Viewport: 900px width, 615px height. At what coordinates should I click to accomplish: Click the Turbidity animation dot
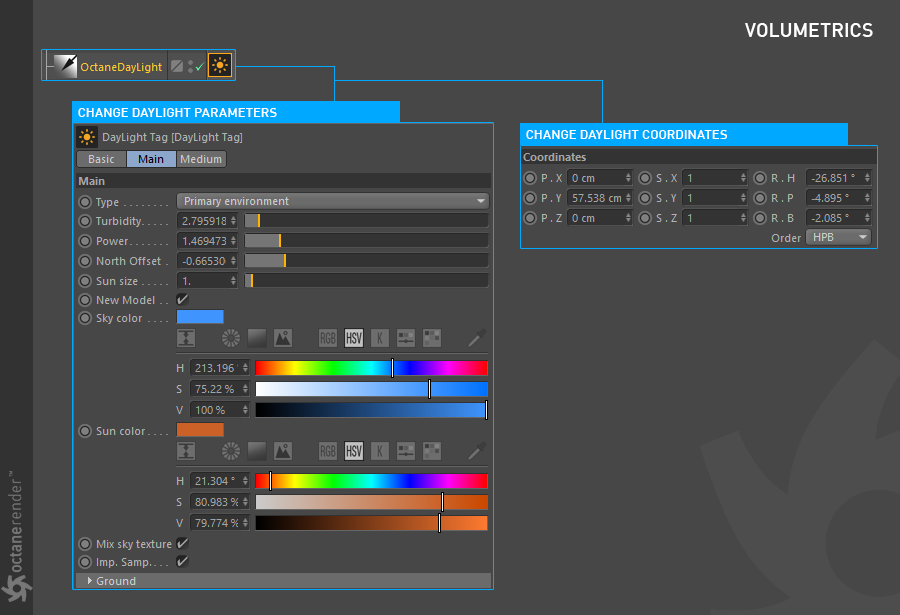pos(85,221)
